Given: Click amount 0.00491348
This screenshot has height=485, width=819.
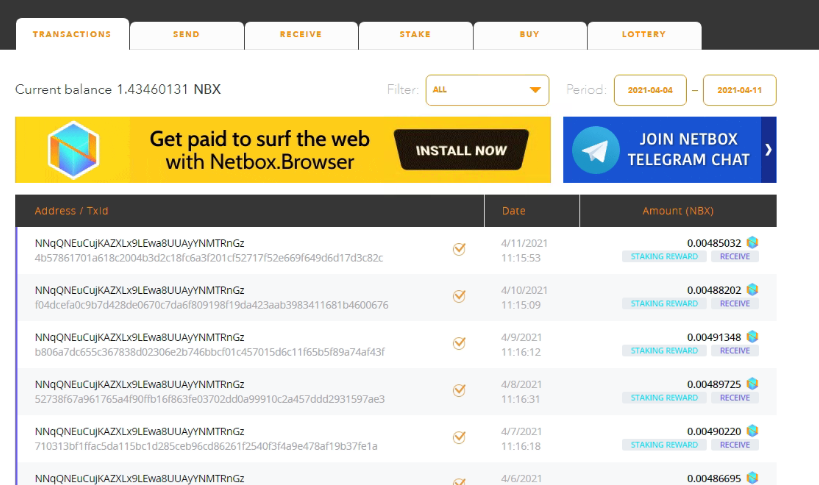Looking at the screenshot, I should pos(714,337).
